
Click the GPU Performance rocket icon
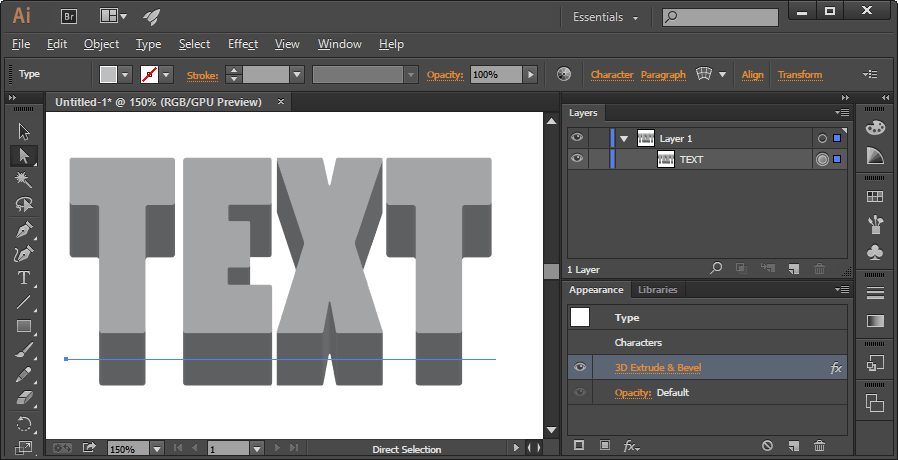(x=151, y=17)
